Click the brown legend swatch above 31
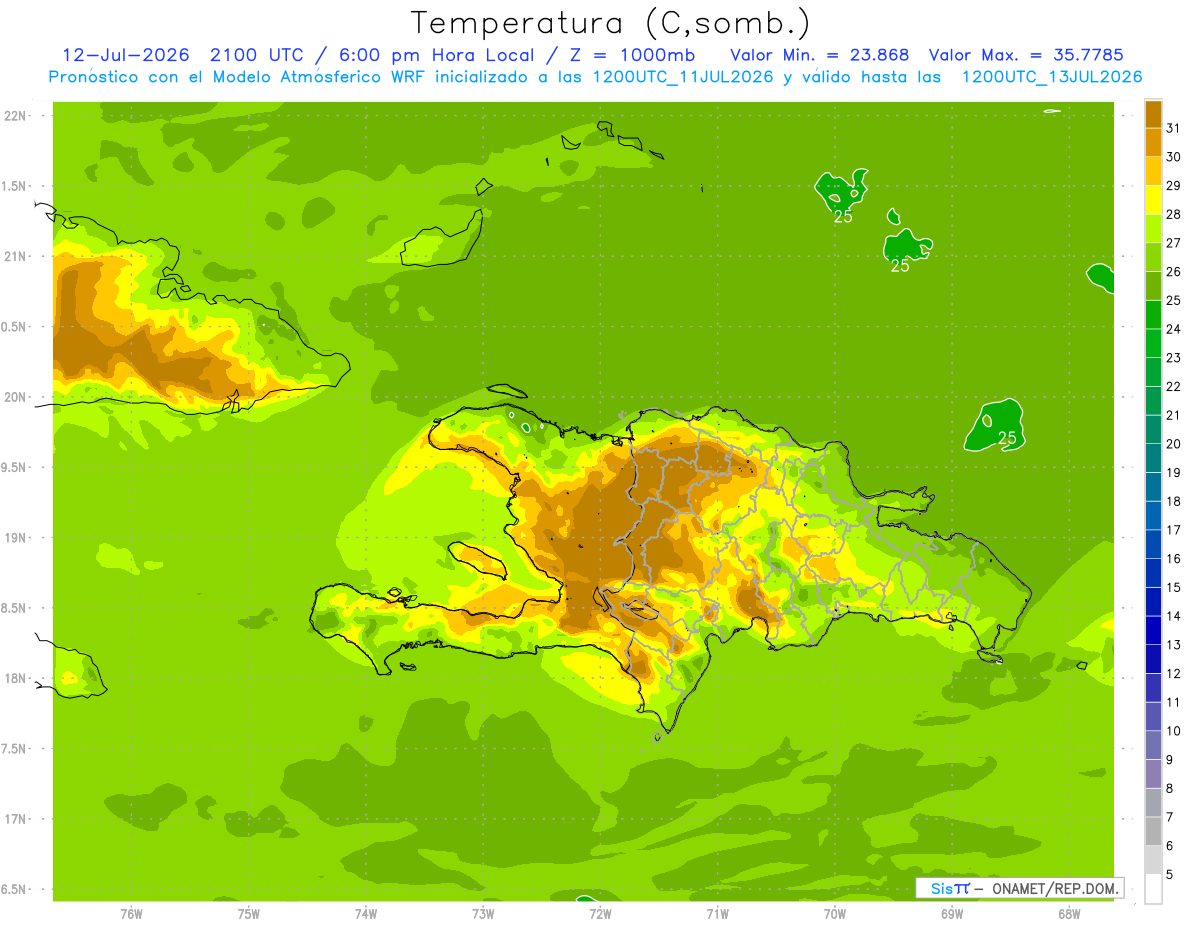The height and width of the screenshot is (927, 1200). coord(1153,114)
